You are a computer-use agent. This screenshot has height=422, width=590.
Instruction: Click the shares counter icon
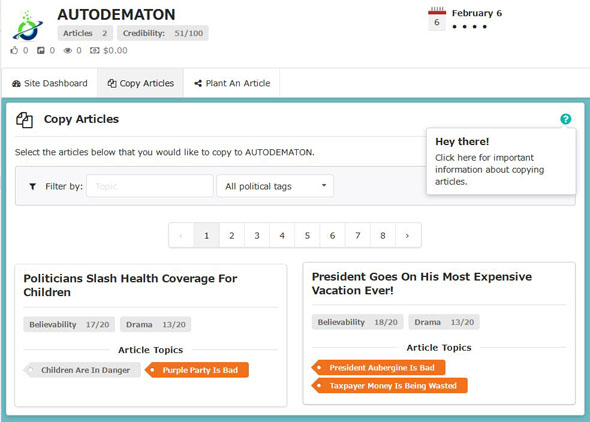click(x=41, y=50)
